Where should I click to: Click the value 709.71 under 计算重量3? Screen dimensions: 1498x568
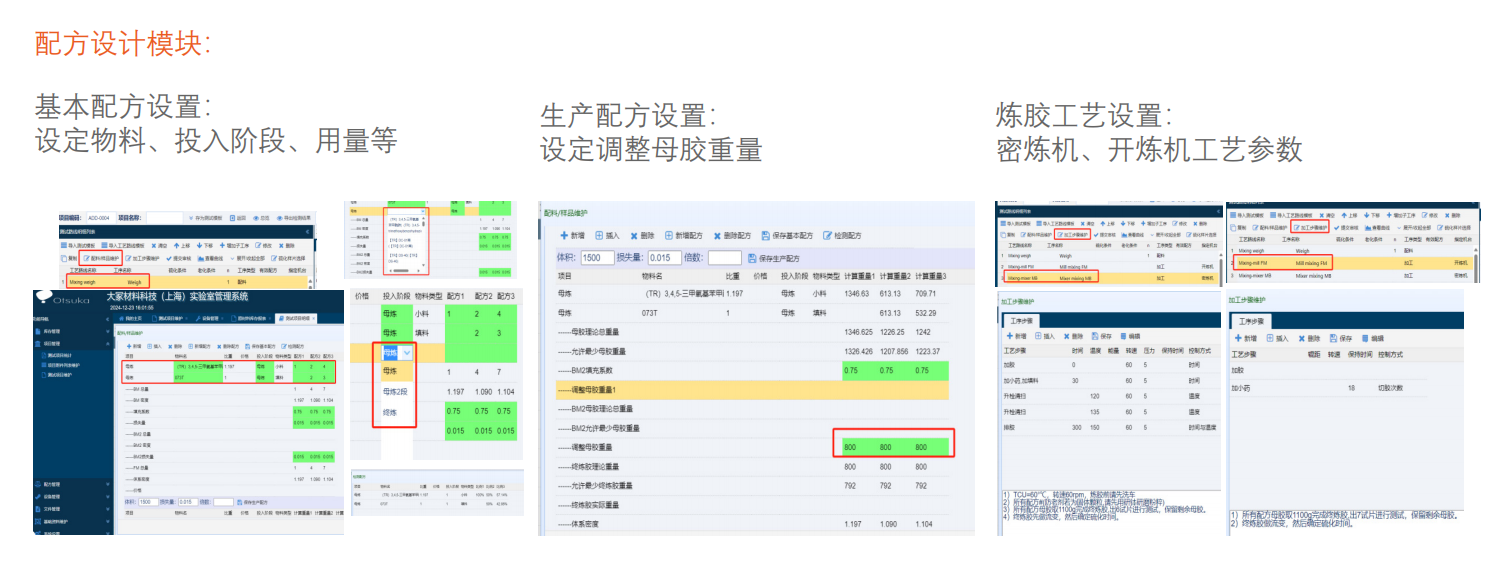(926, 294)
